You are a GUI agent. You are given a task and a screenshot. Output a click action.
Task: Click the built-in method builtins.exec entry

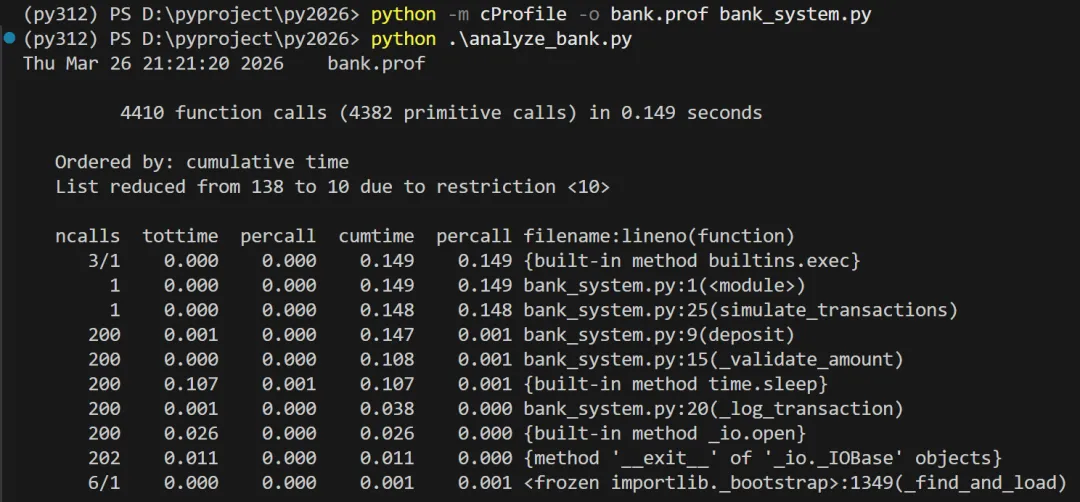[x=692, y=261]
